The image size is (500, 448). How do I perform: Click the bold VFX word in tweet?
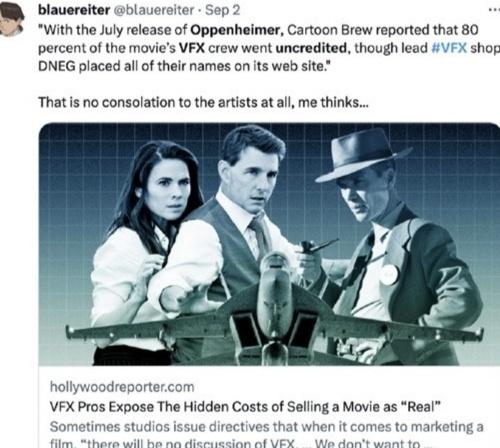point(192,48)
